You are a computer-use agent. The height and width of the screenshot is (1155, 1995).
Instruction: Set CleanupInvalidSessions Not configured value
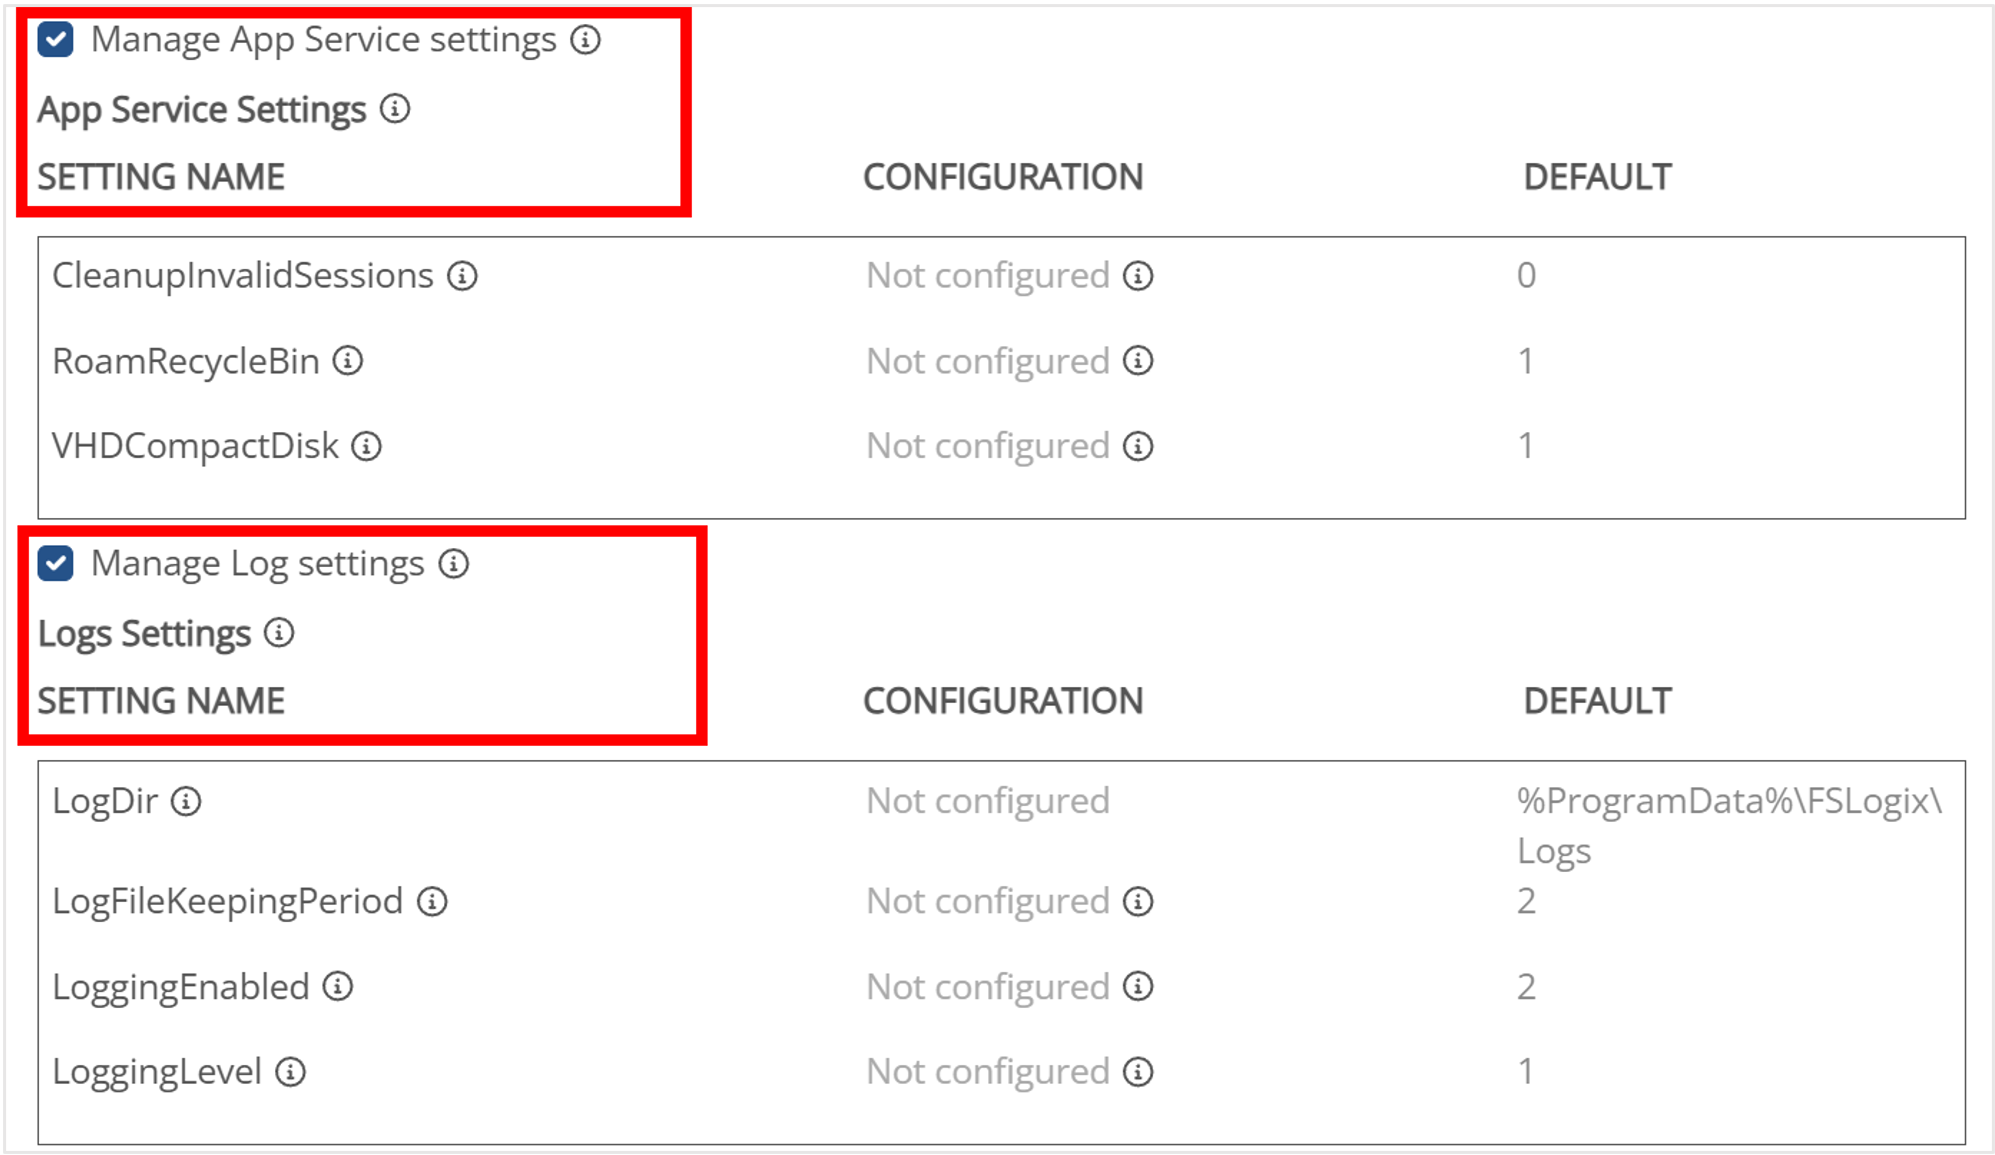(987, 276)
